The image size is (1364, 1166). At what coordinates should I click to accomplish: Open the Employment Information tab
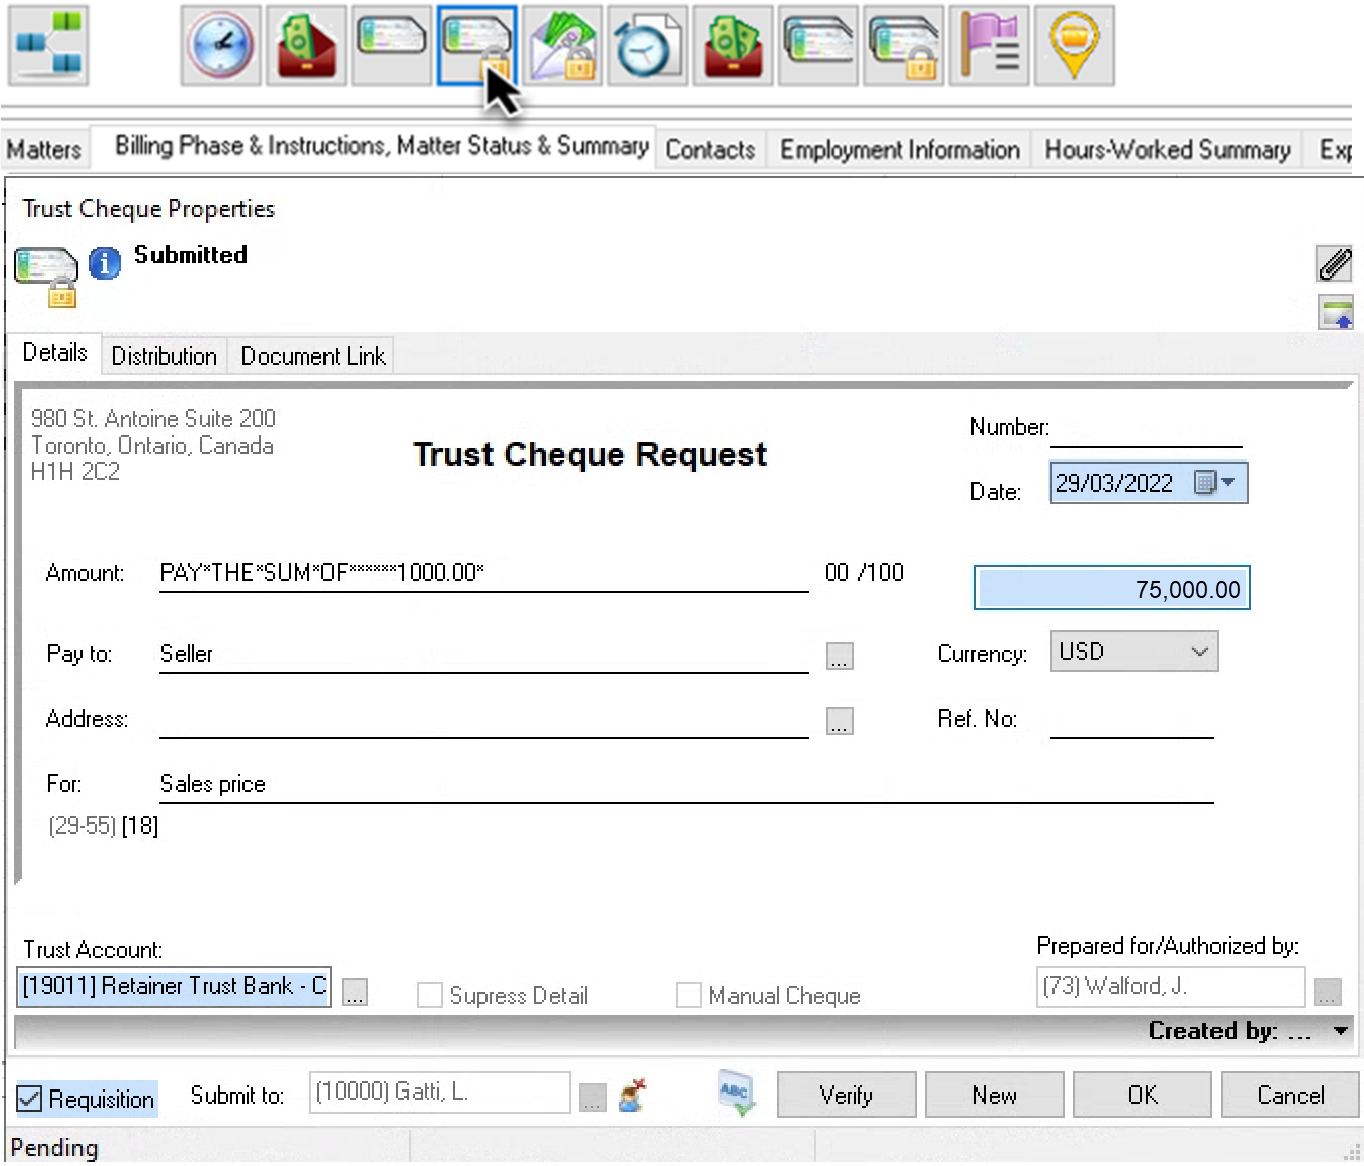900,150
